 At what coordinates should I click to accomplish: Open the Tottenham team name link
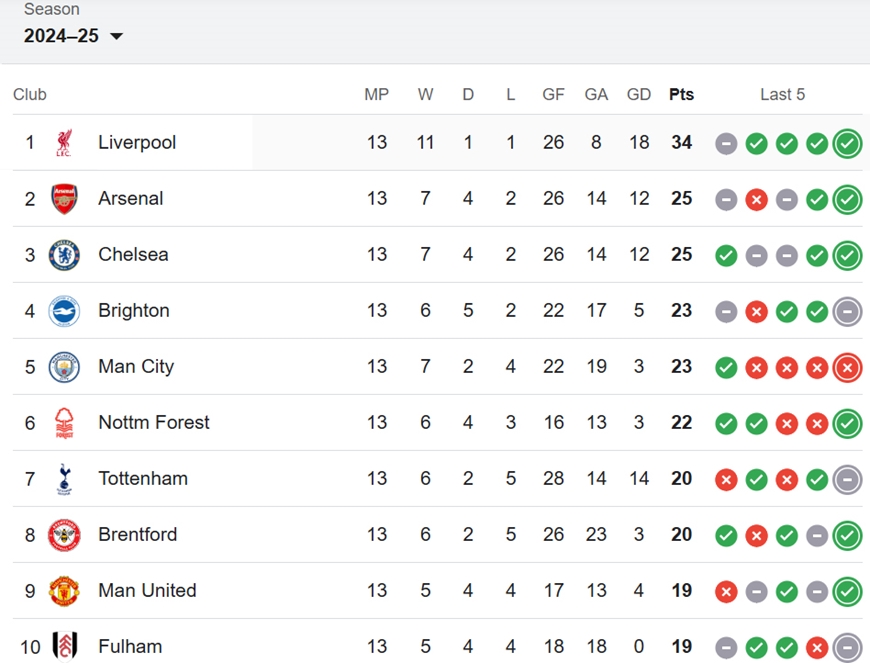[143, 478]
